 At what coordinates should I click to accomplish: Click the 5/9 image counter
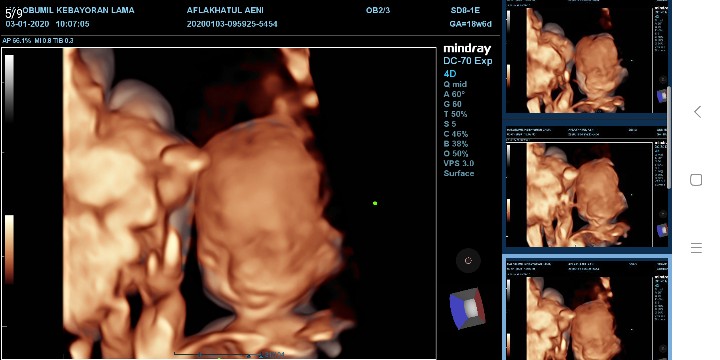[x=14, y=13]
